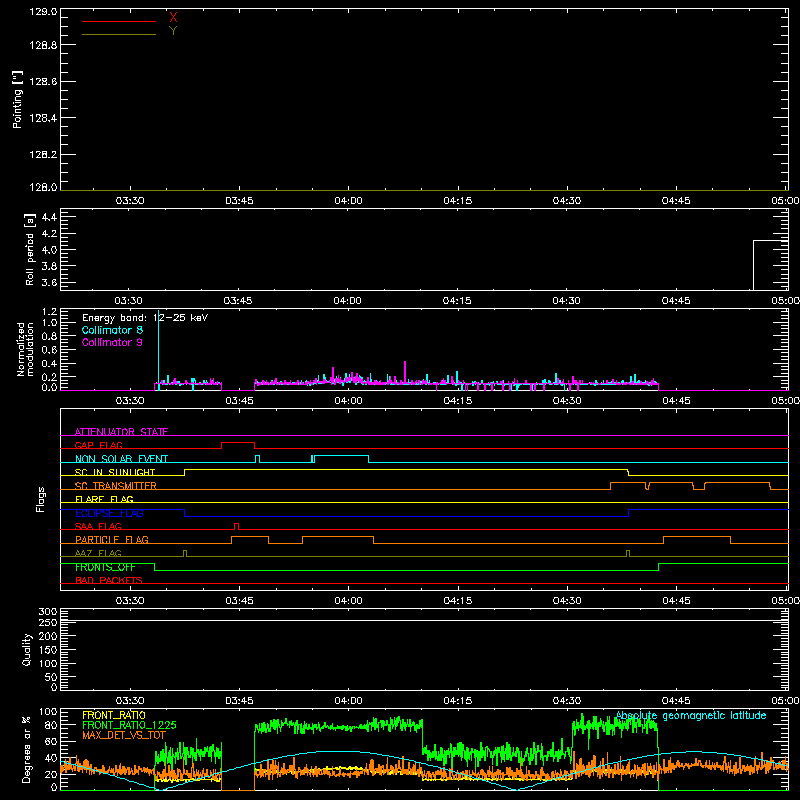
Task: Click the Flags axis title
Action: pyautogui.click(x=41, y=499)
